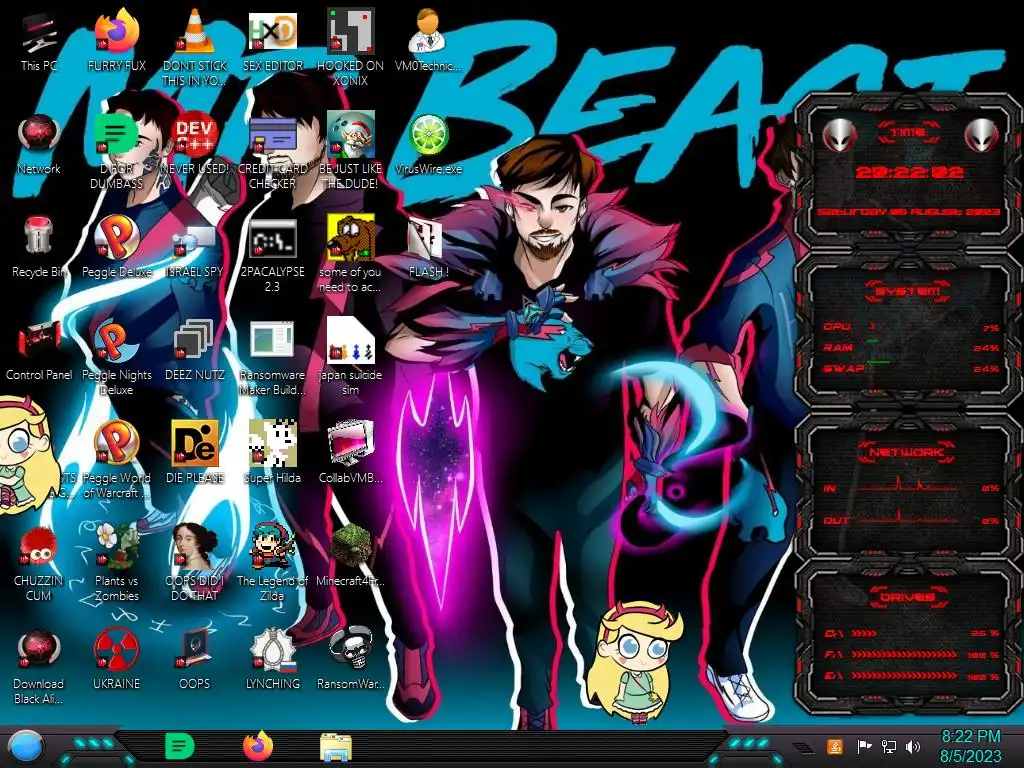Select the VLC cone desktop shortcut
Viewport: 1024px width, 768px height.
coord(195,47)
